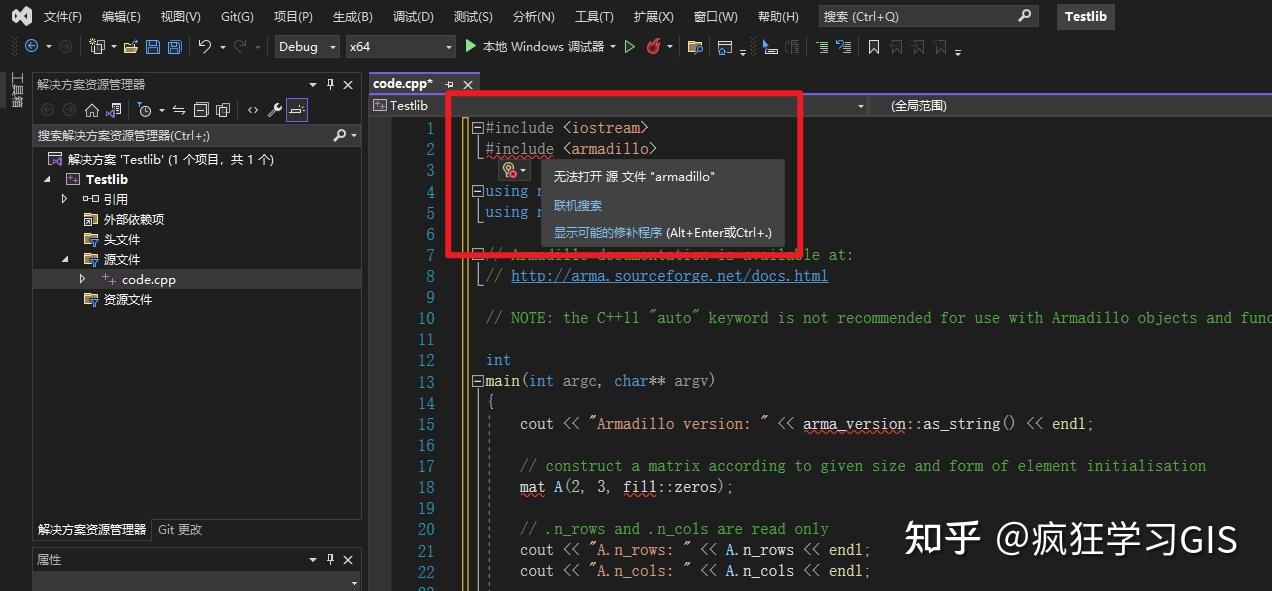Open the Git(G) menu
Image resolution: width=1272 pixels, height=591 pixels.
[x=237, y=17]
